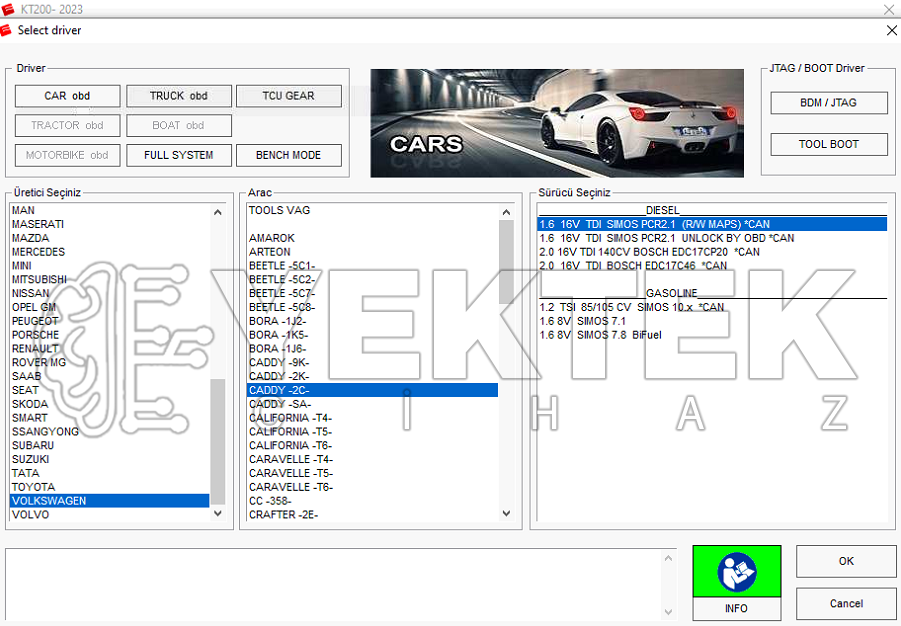Click the manufacturer list scrollbar thumb
This screenshot has height=626, width=901.
point(218,441)
